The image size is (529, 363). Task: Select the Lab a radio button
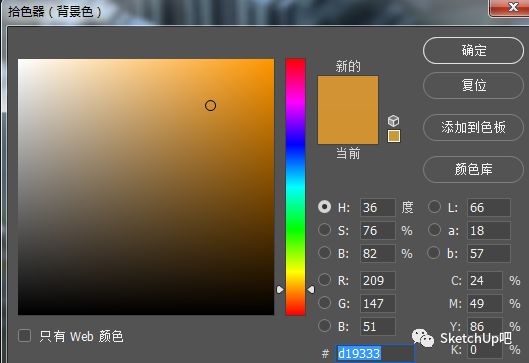[x=434, y=230]
